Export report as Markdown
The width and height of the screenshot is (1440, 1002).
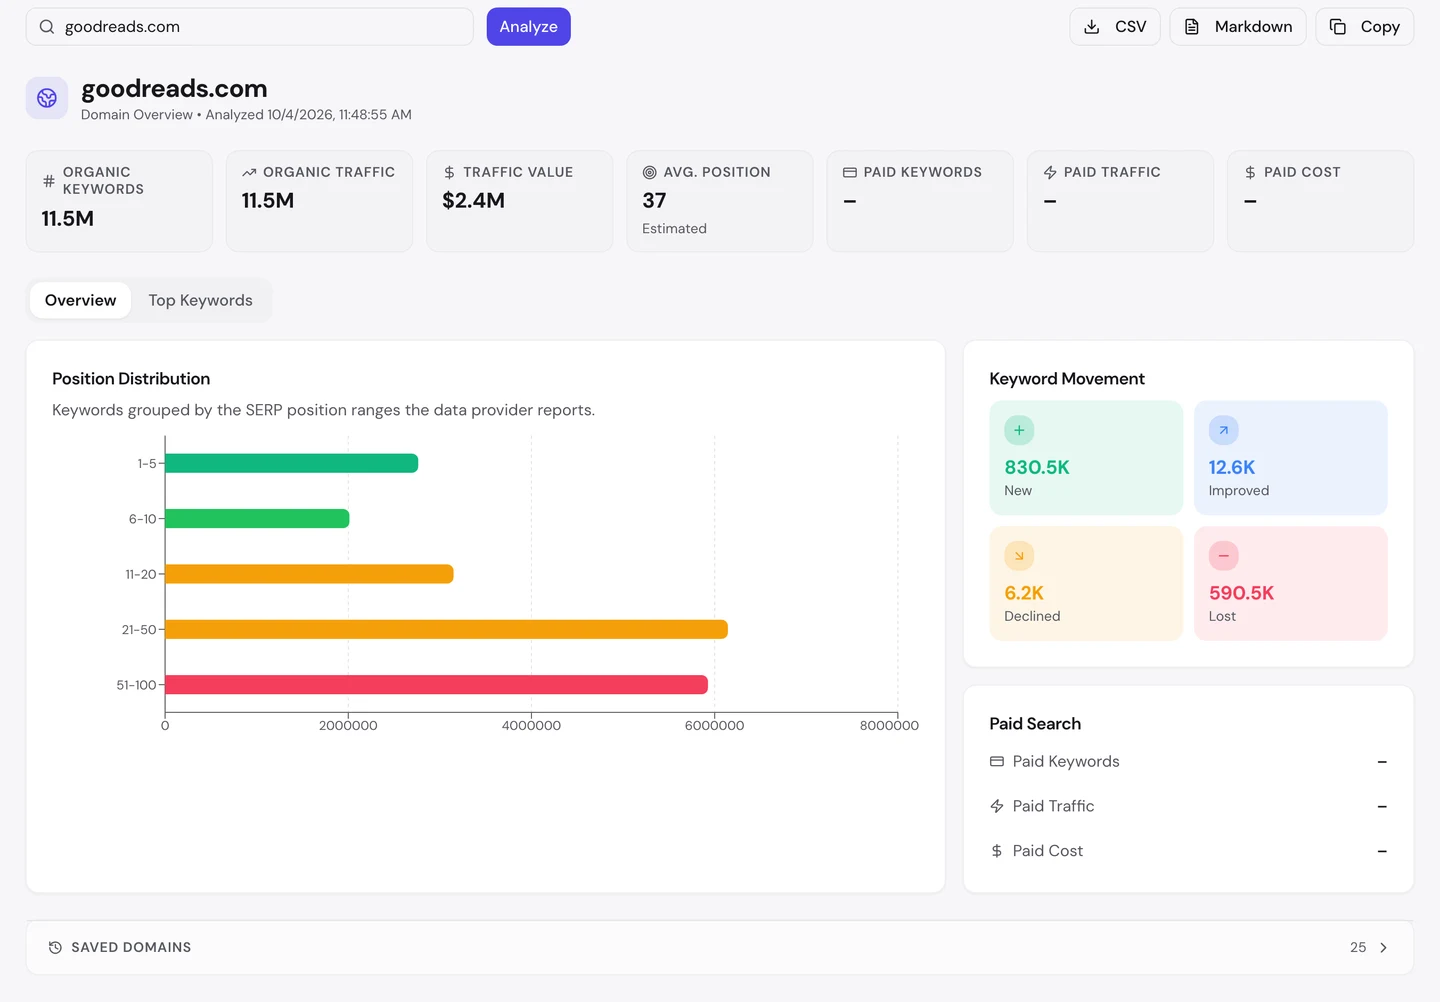[x=1238, y=27]
